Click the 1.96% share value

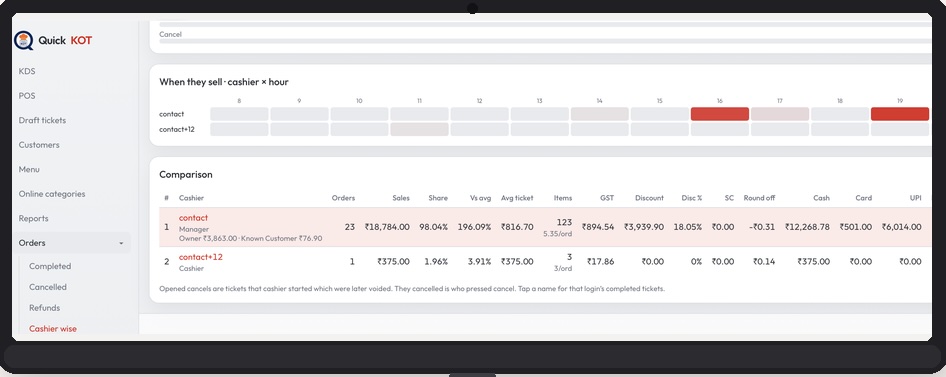coord(436,262)
